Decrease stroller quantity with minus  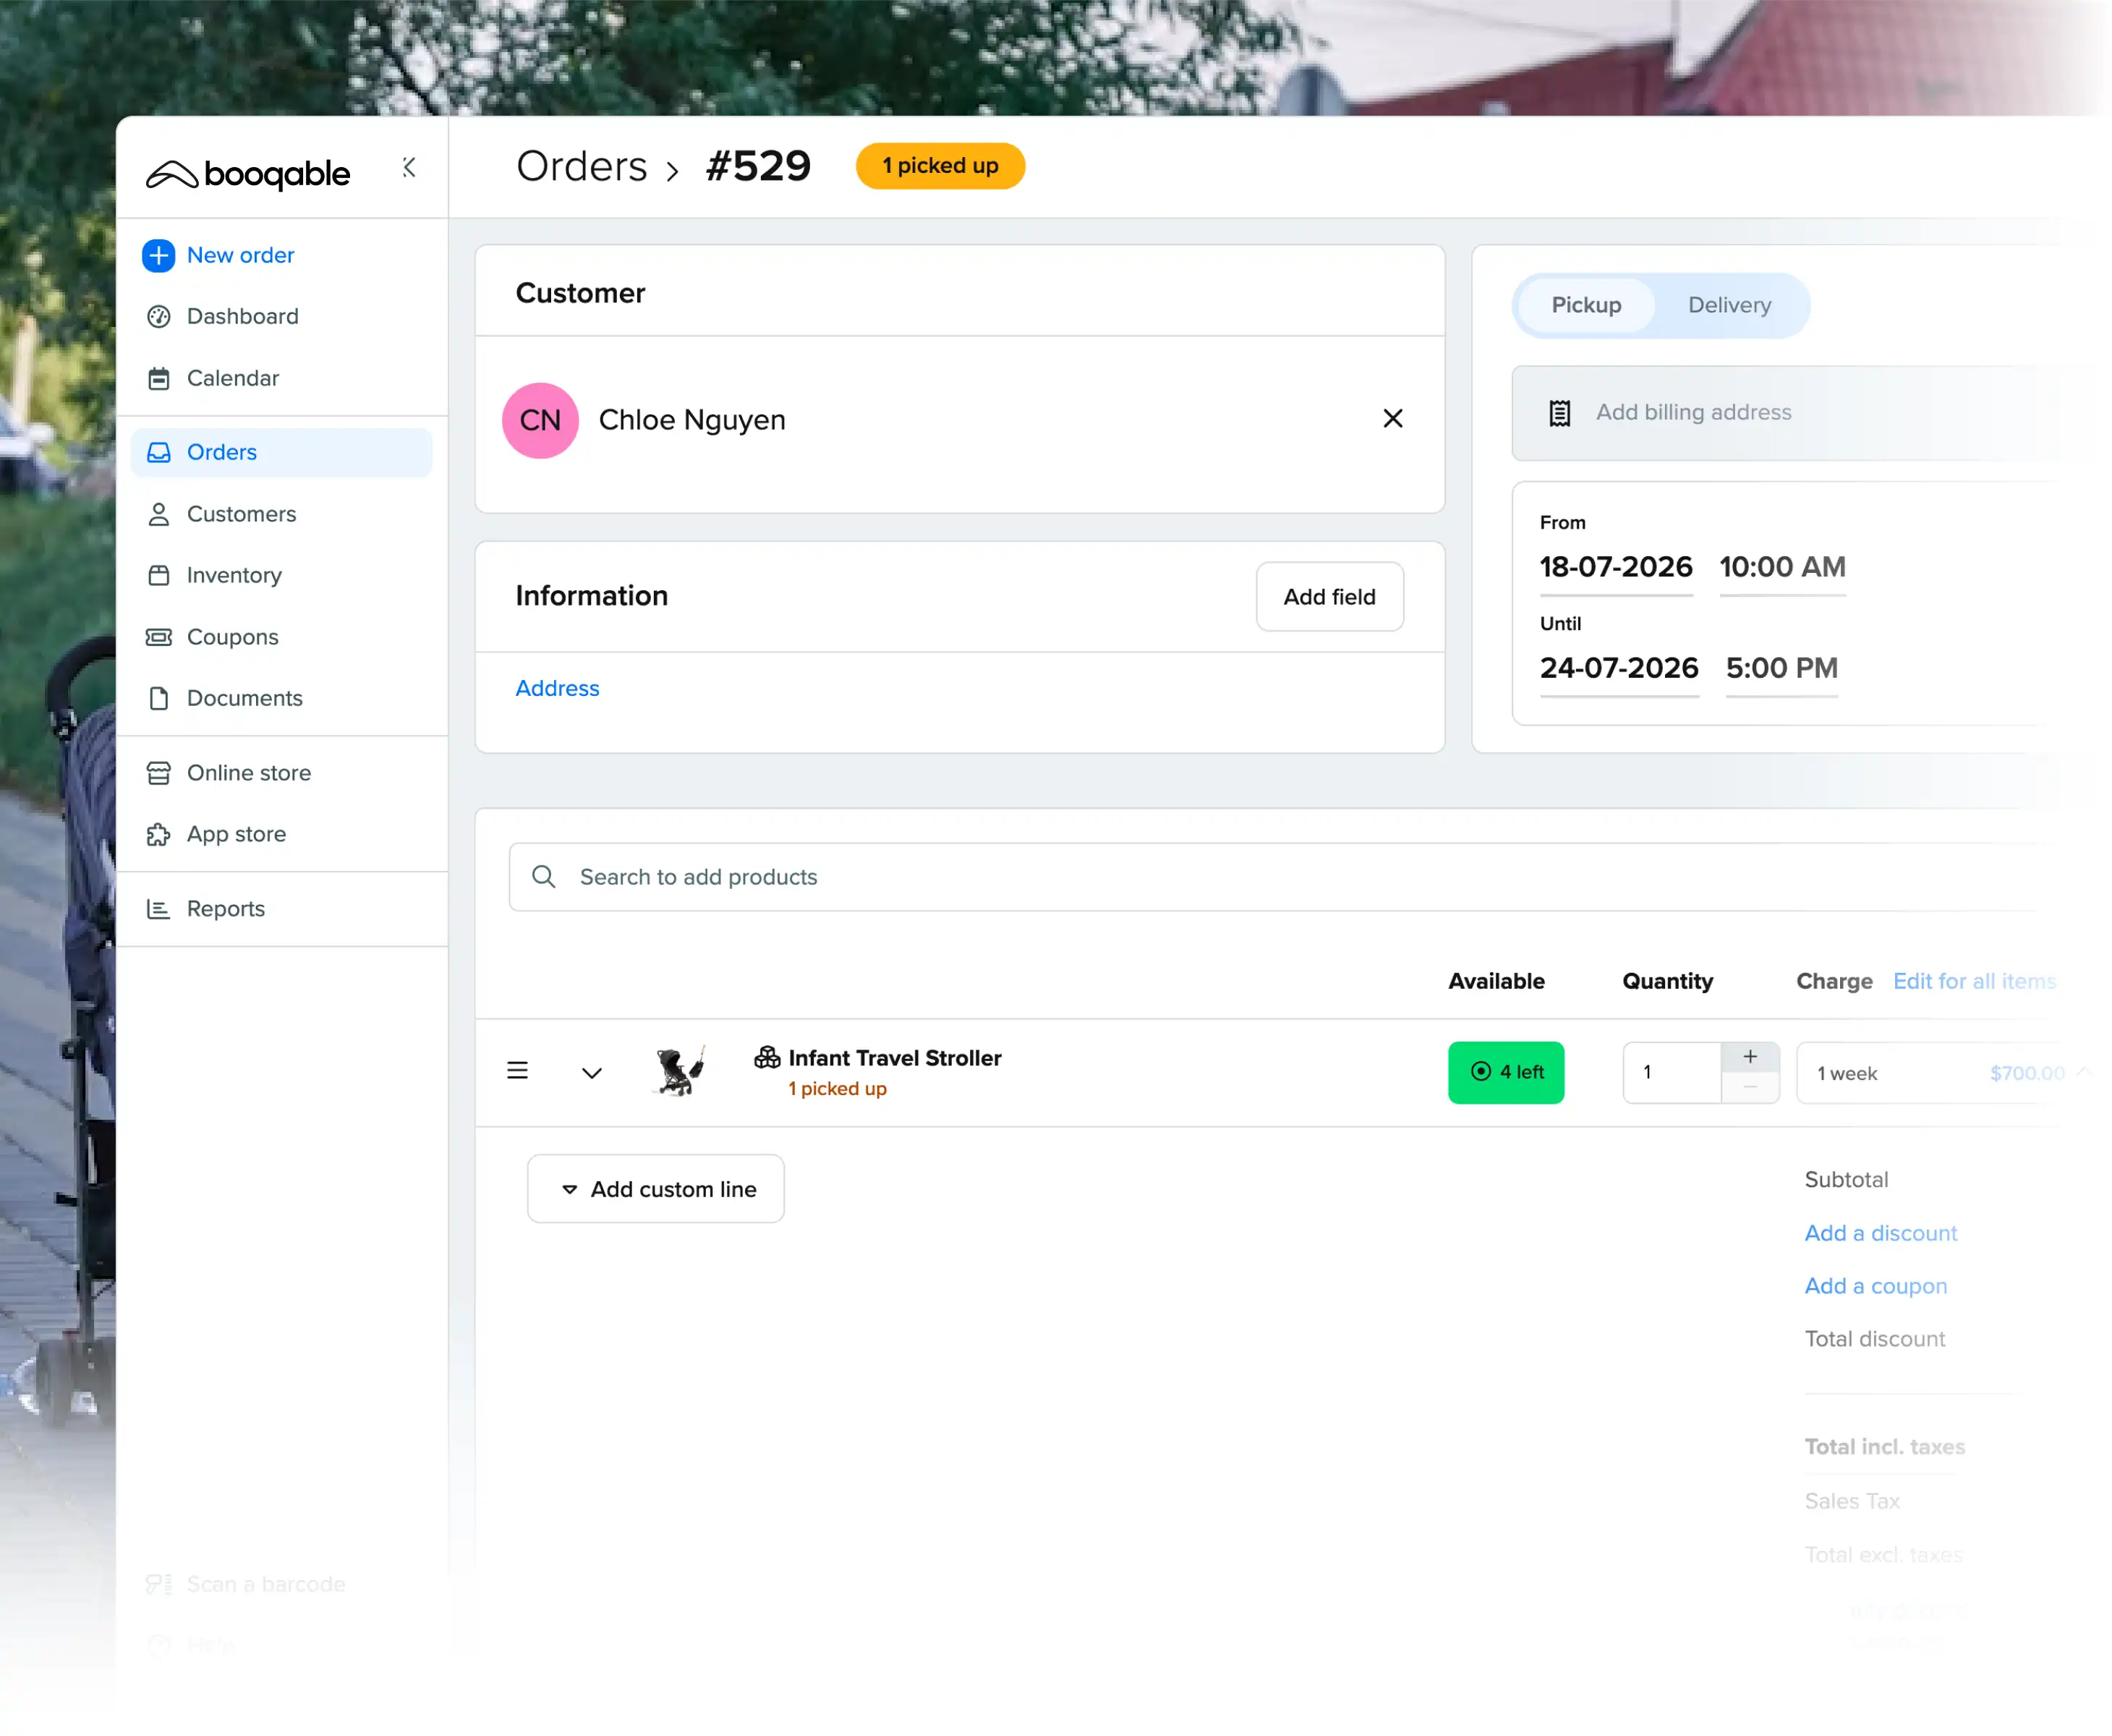click(x=1750, y=1088)
